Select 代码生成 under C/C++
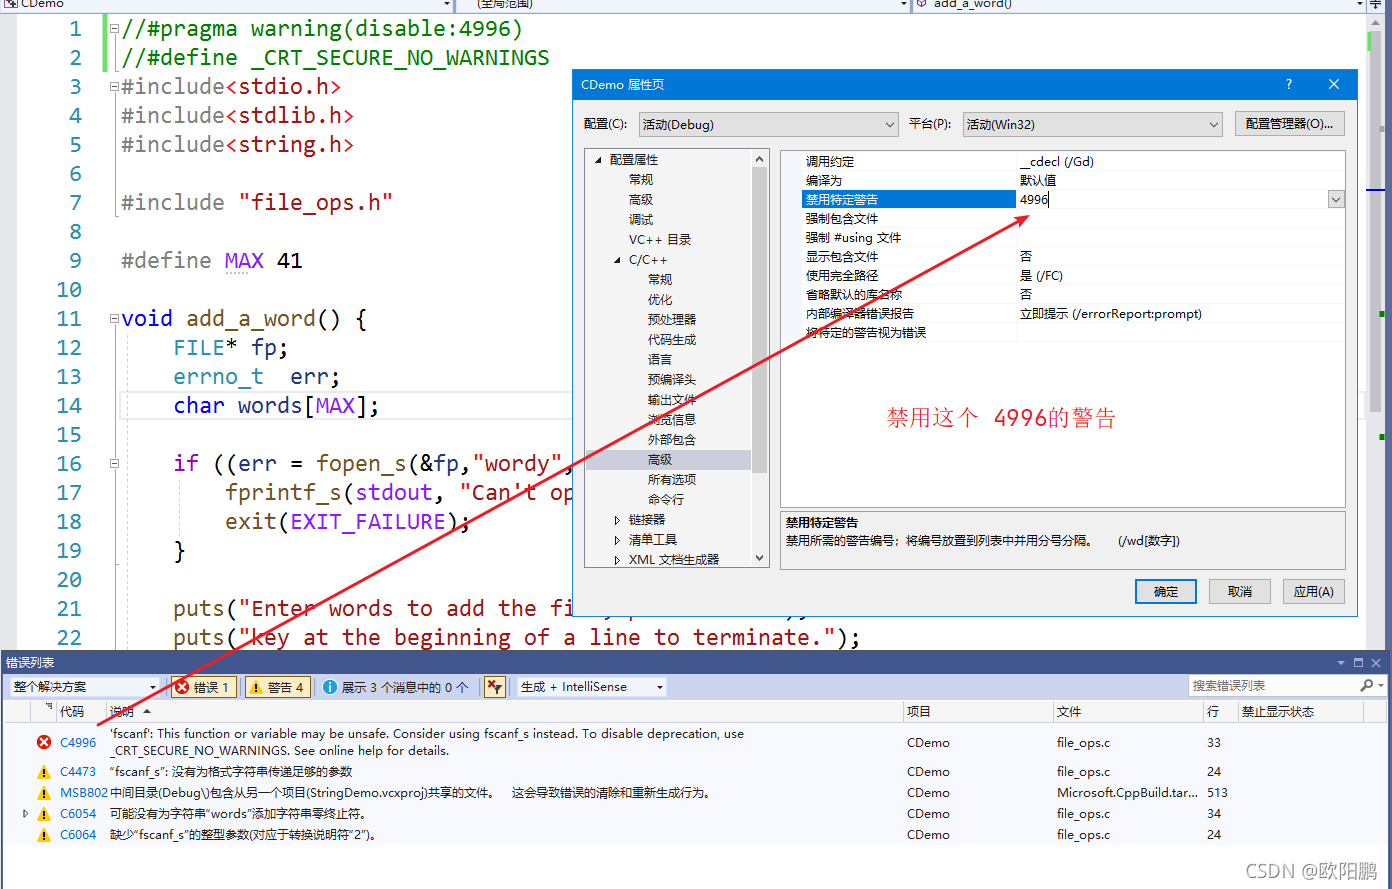Image resolution: width=1392 pixels, height=889 pixels. pos(672,340)
